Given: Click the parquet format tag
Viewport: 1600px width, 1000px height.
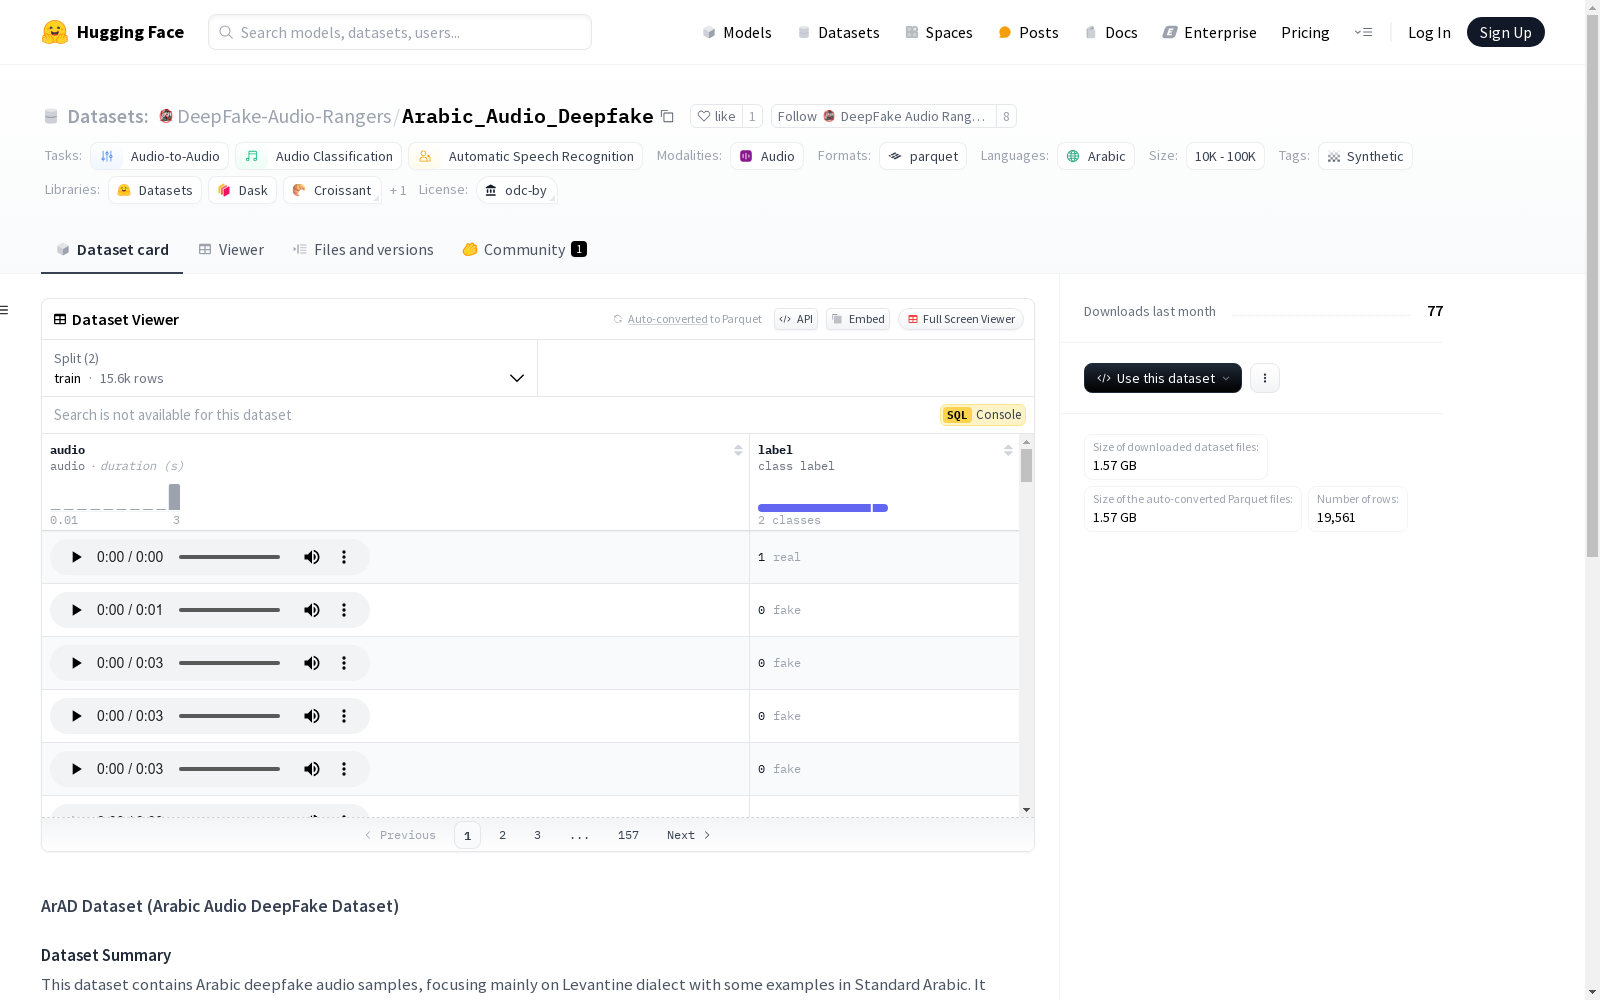Looking at the screenshot, I should (923, 156).
